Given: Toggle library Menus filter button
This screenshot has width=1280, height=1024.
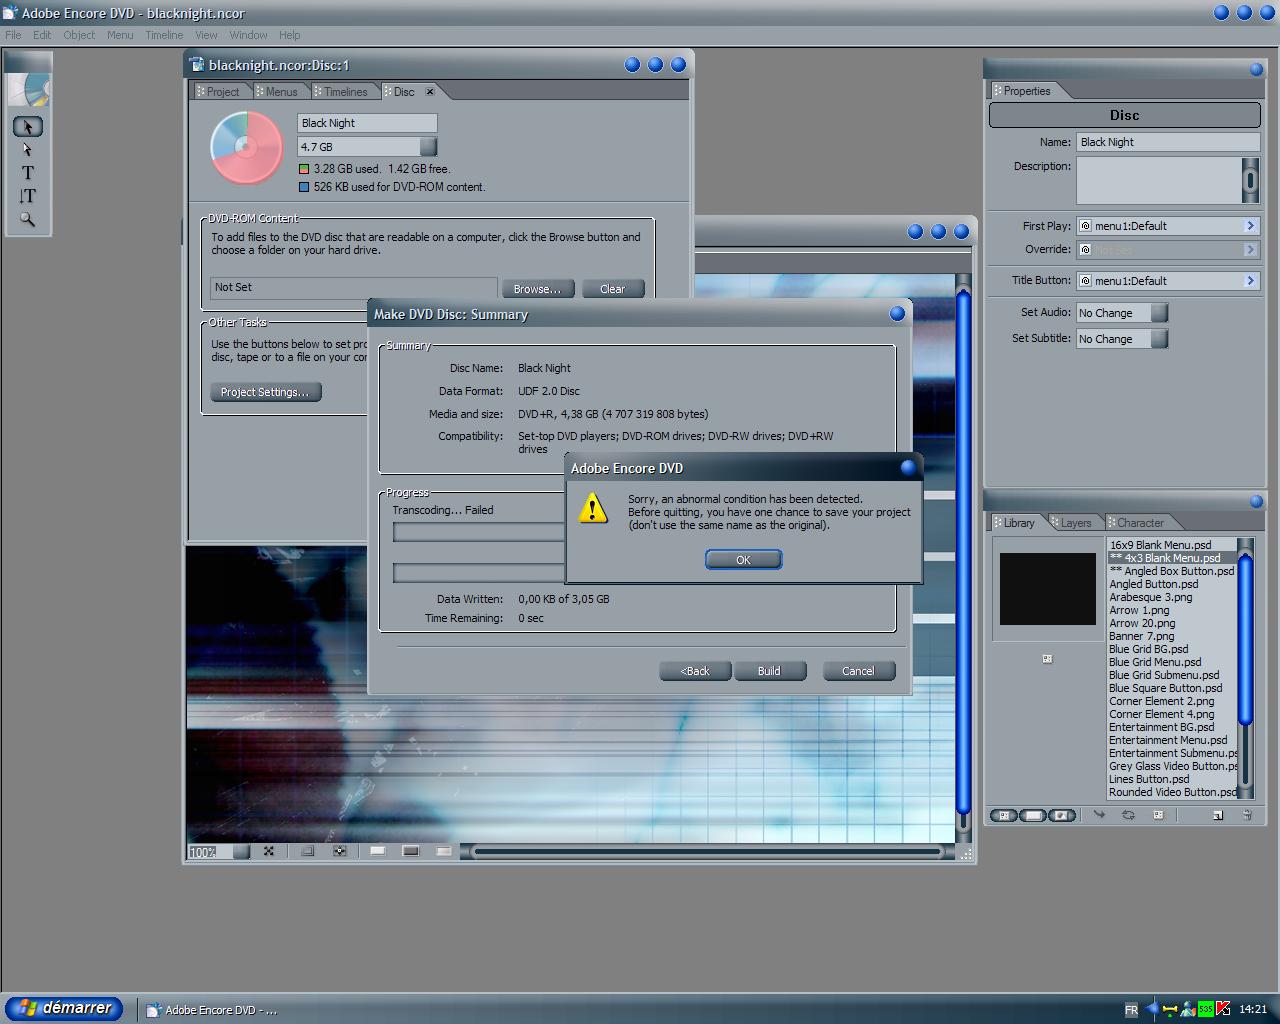Looking at the screenshot, I should [1004, 815].
